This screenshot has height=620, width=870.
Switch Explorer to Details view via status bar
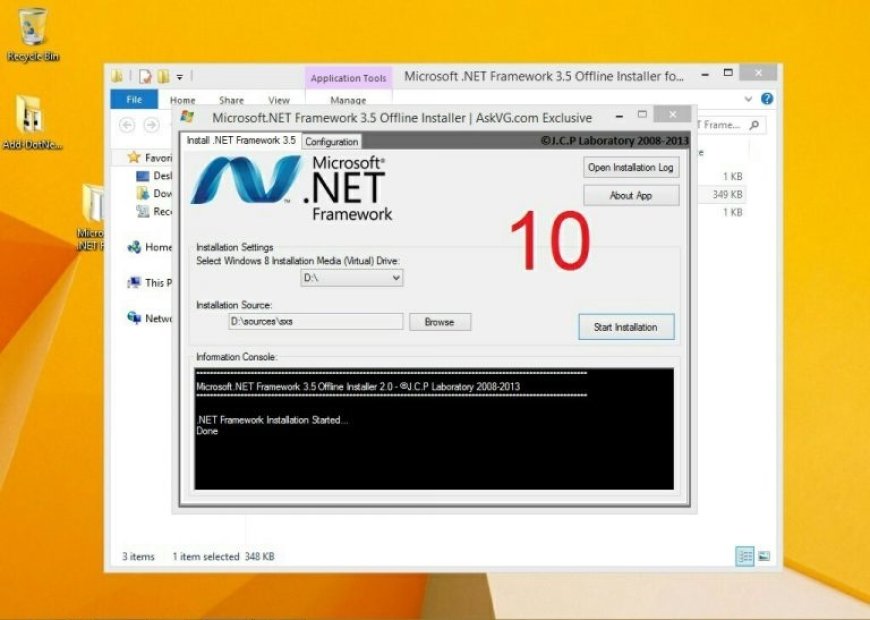point(745,556)
